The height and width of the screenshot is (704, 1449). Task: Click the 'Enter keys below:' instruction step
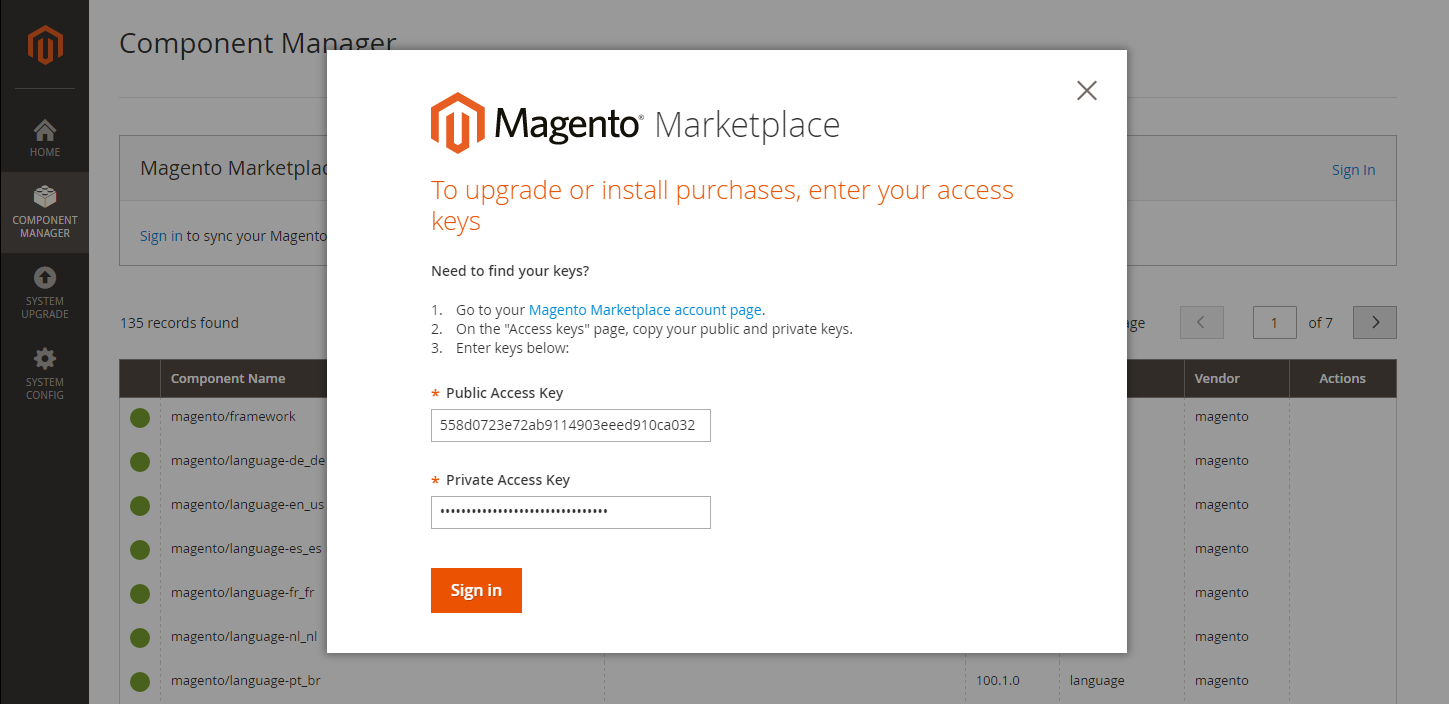[512, 348]
